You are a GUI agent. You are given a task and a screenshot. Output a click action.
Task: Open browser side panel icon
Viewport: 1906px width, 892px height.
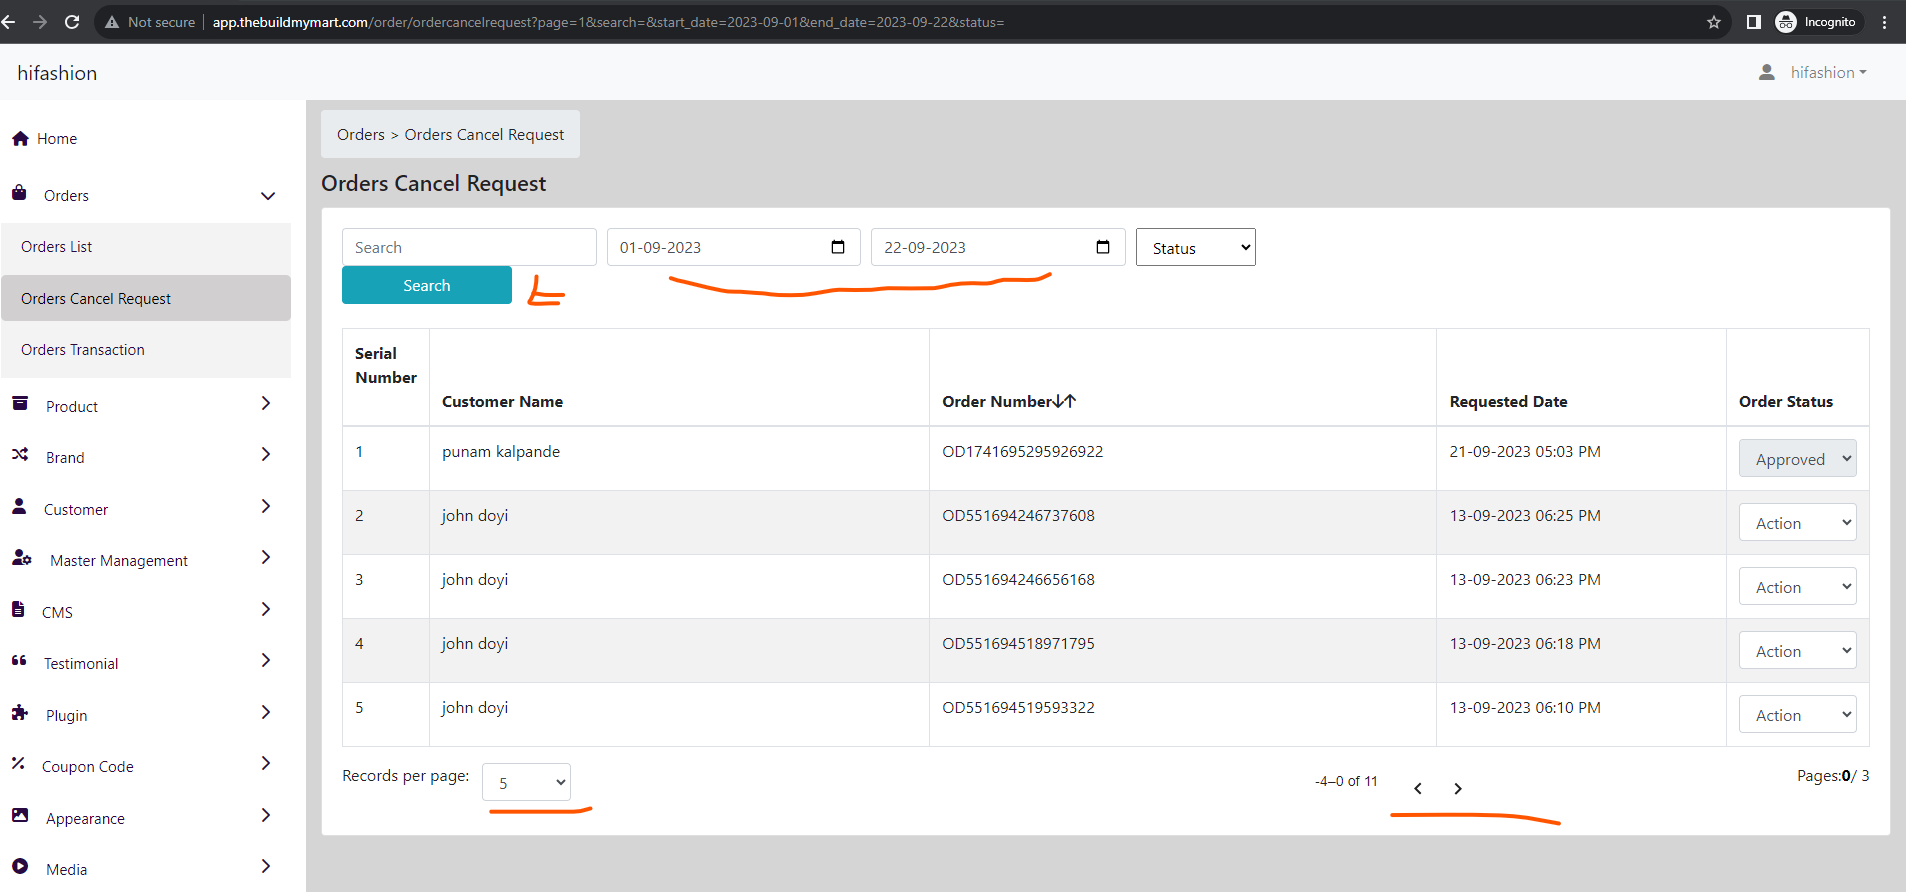1754,22
